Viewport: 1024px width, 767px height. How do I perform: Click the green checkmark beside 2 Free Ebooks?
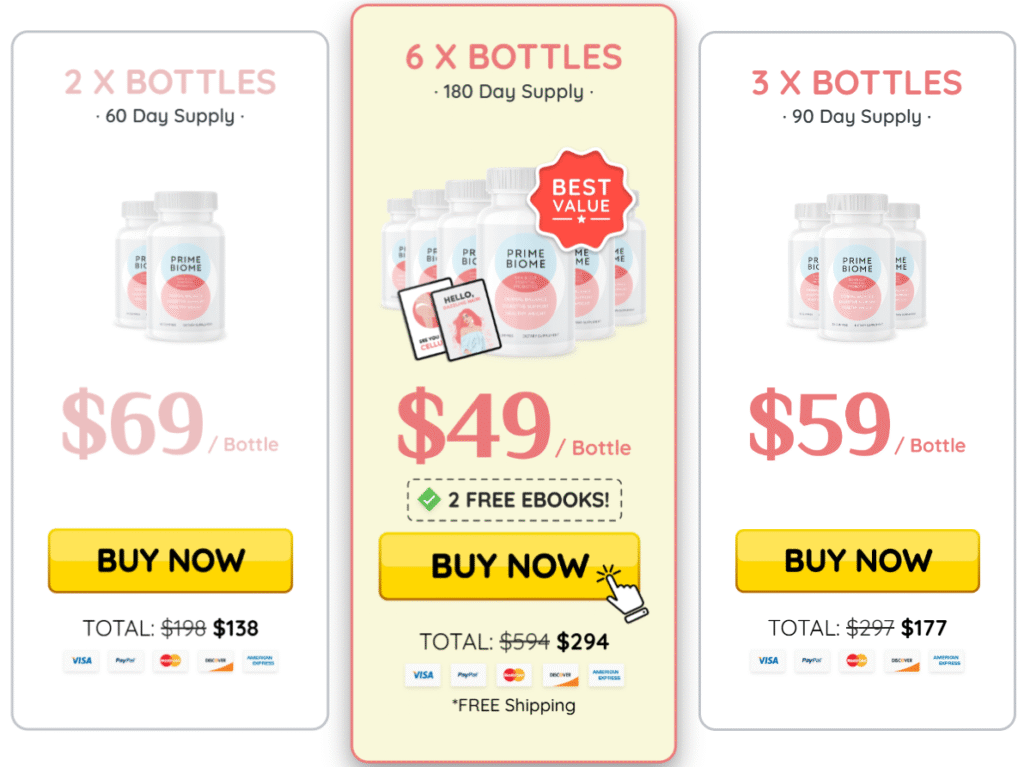[429, 500]
